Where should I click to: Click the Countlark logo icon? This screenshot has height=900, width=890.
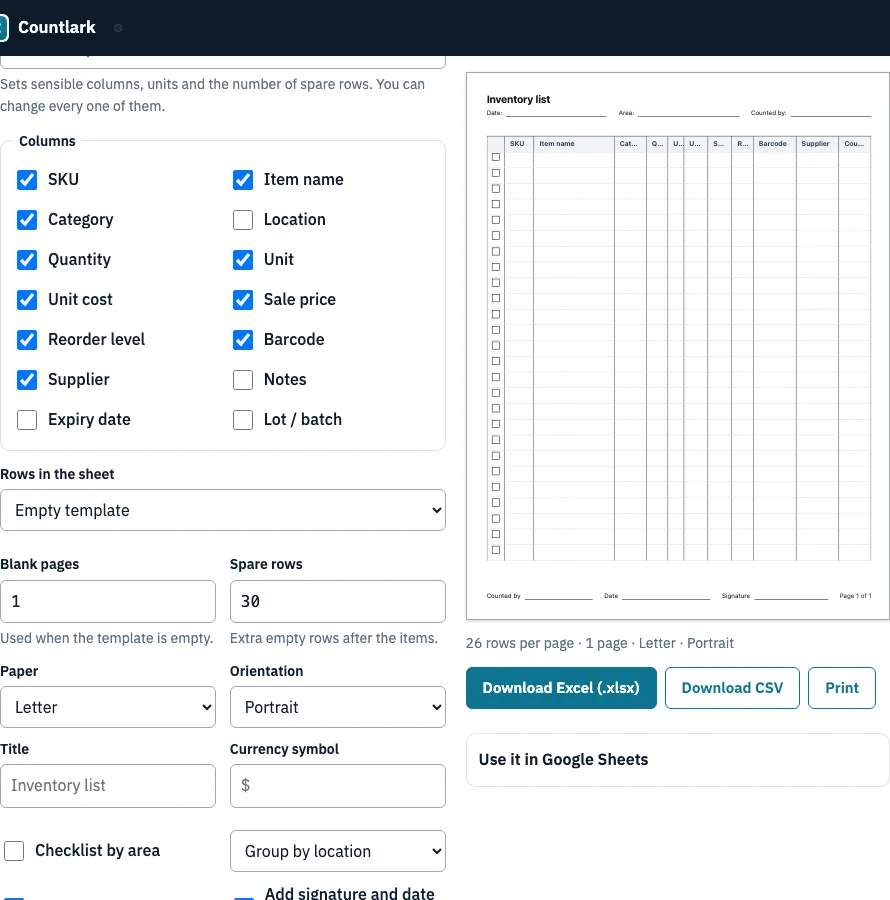pyautogui.click(x=3, y=28)
